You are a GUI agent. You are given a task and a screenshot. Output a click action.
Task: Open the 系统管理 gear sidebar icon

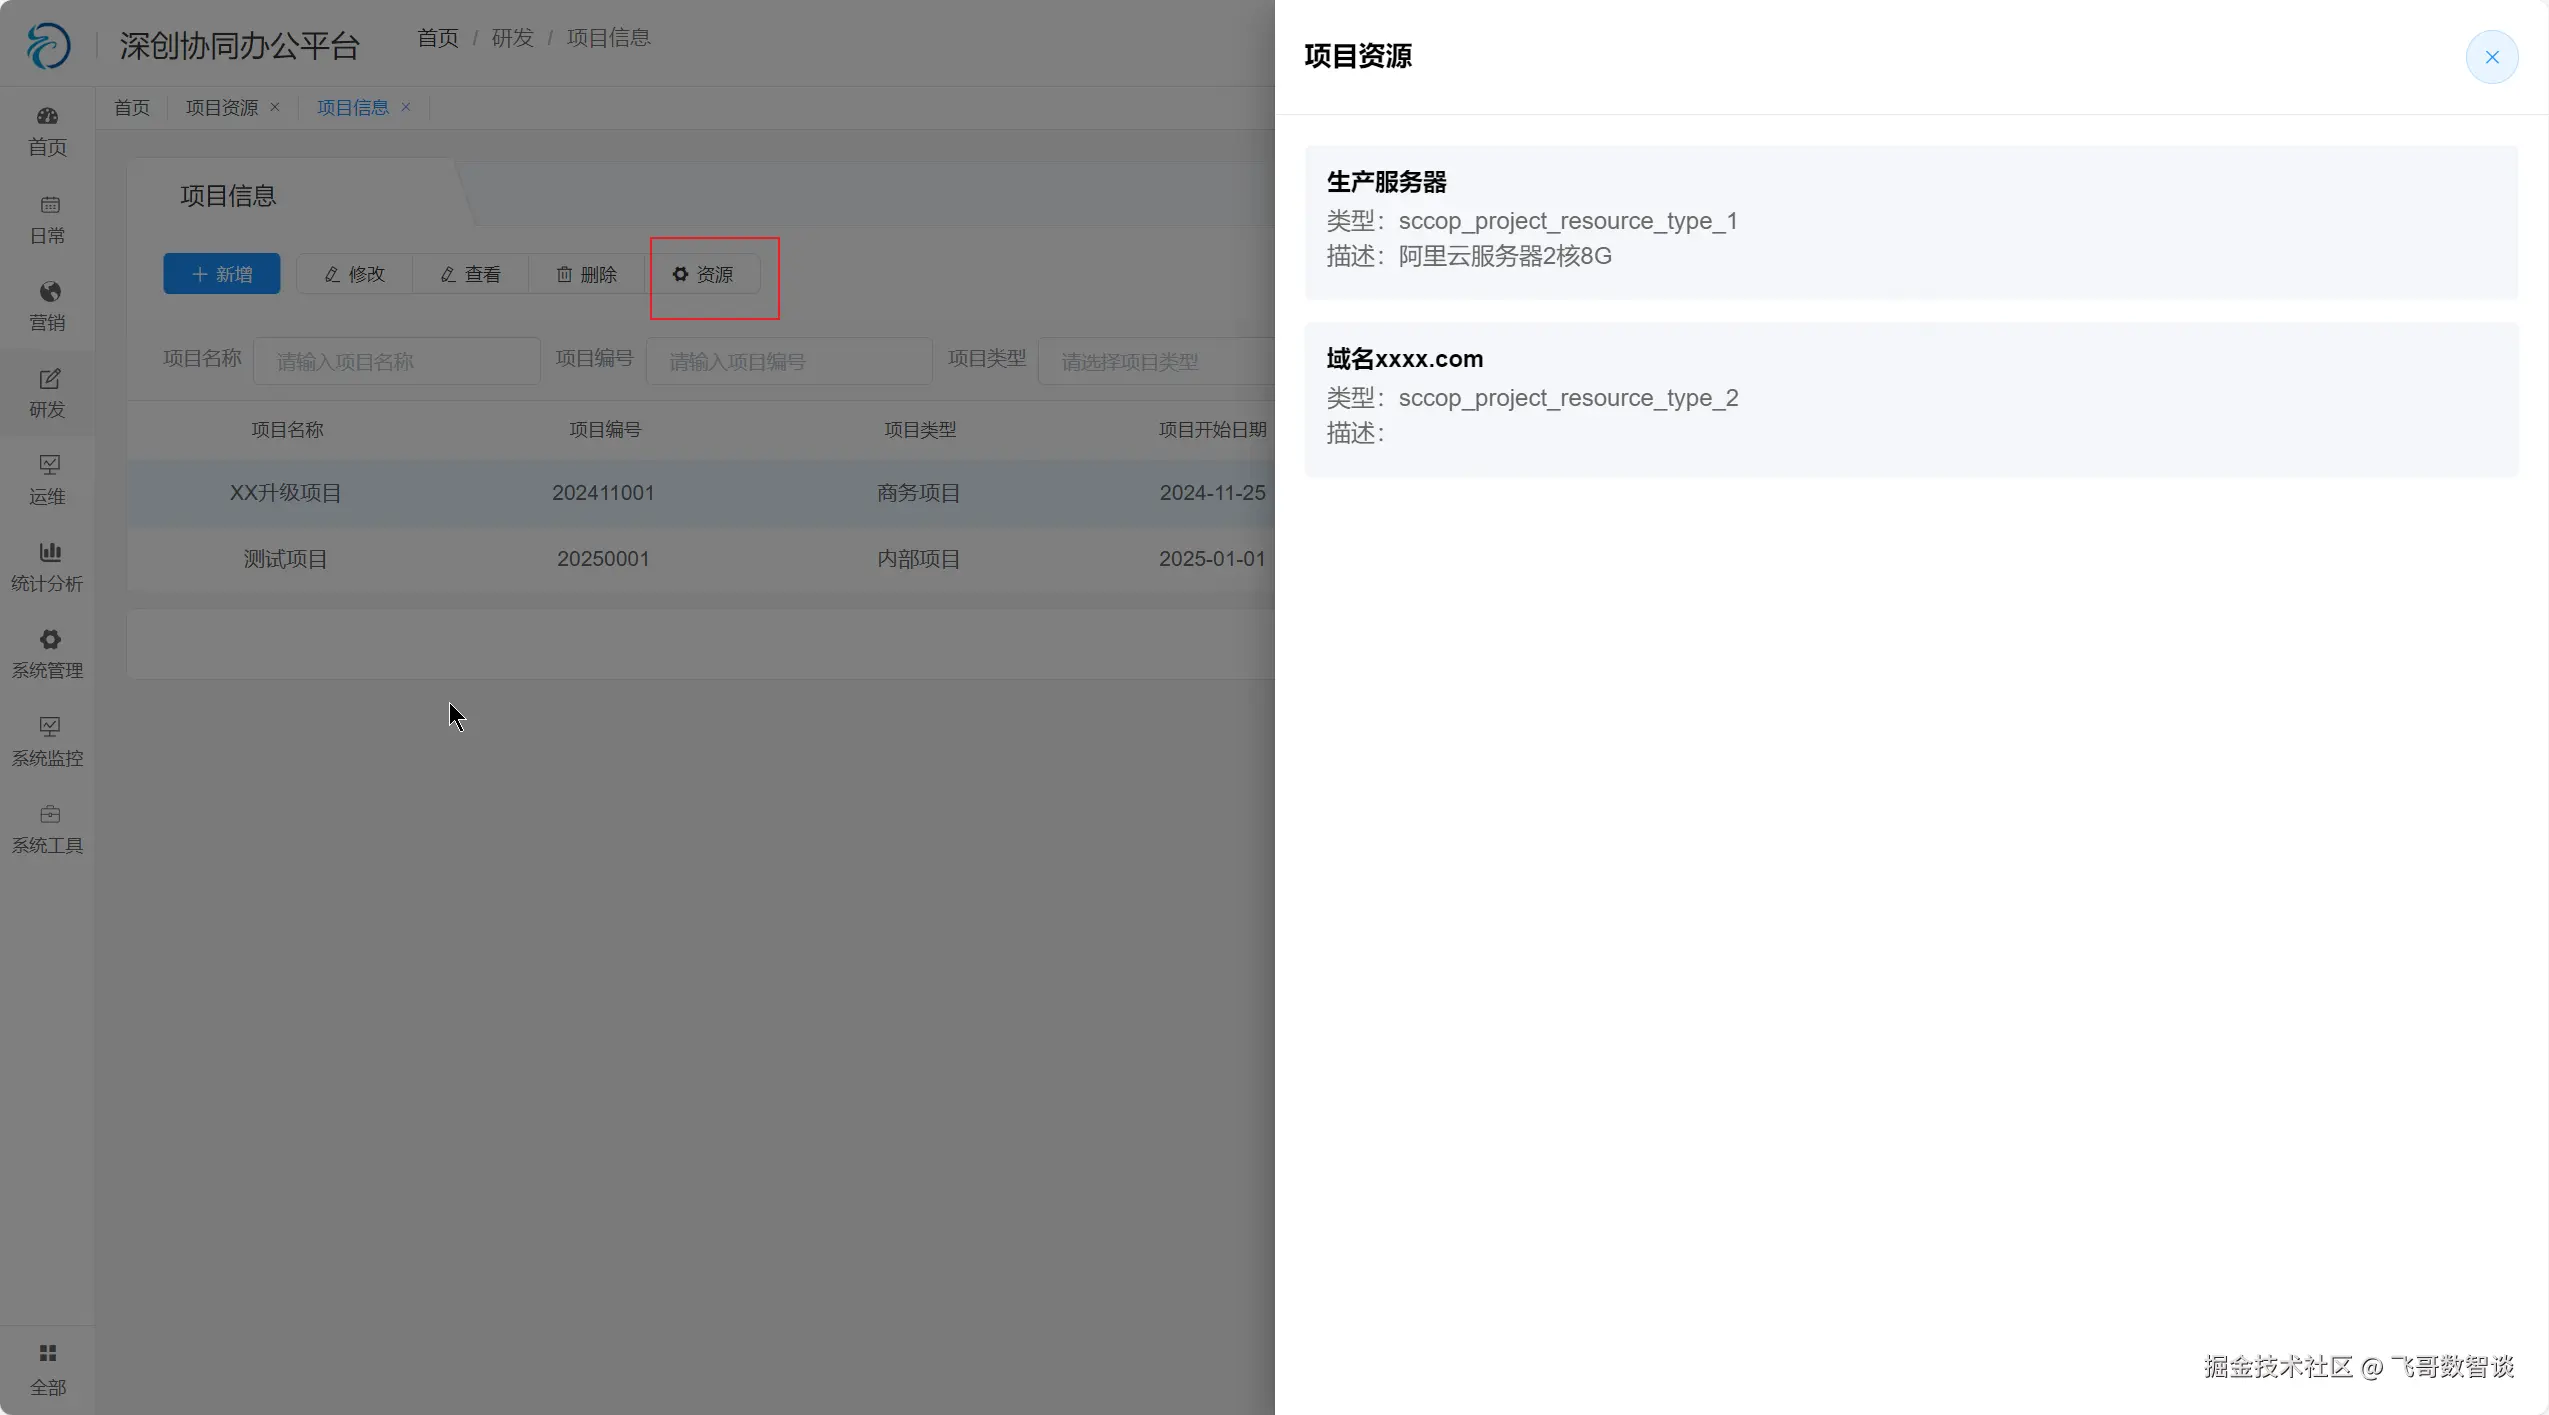coord(49,640)
